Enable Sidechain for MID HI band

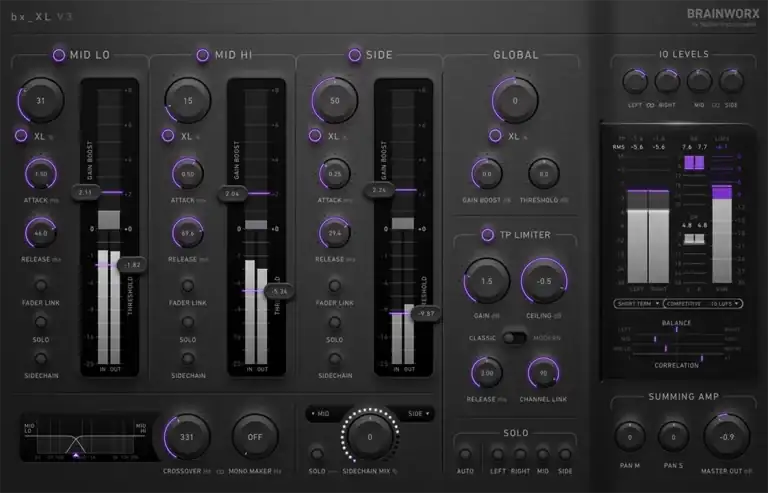(188, 358)
